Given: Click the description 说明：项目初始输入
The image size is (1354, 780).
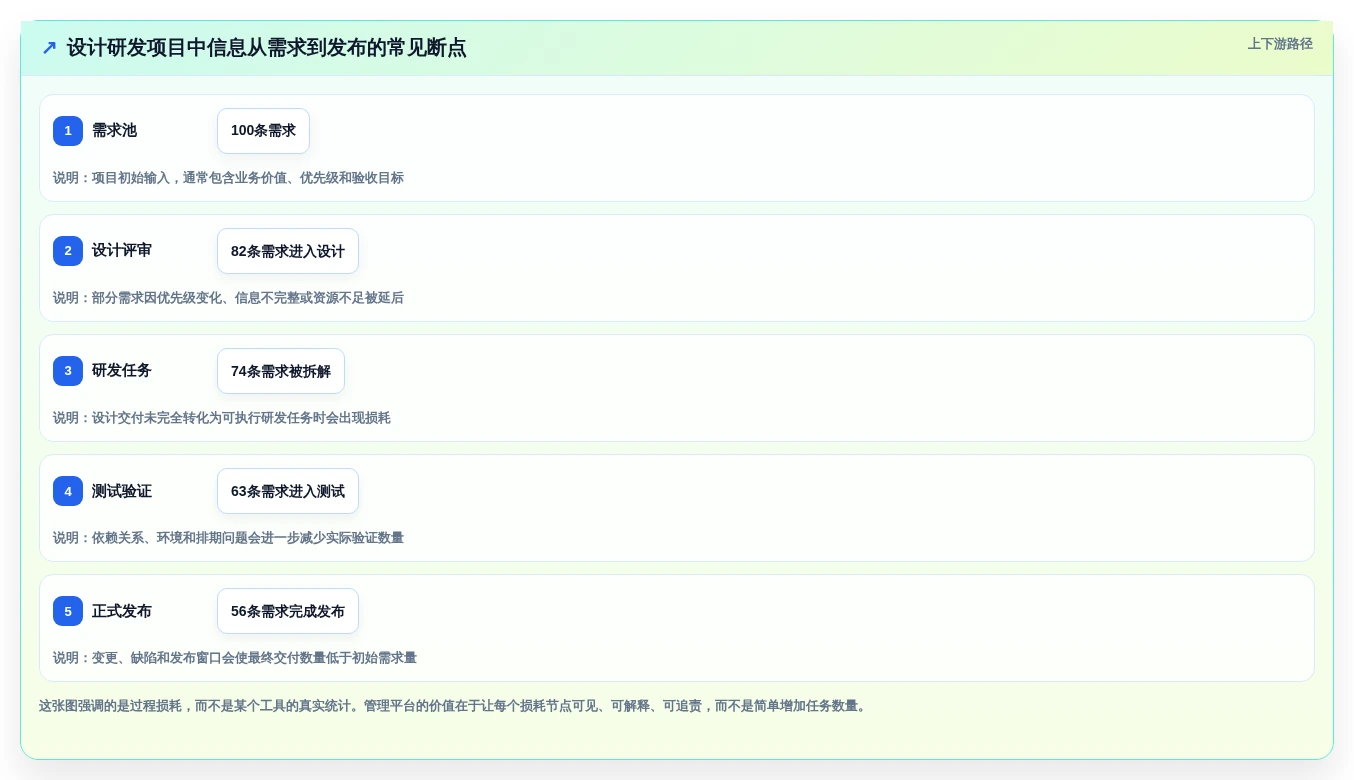Looking at the screenshot, I should coord(228,178).
